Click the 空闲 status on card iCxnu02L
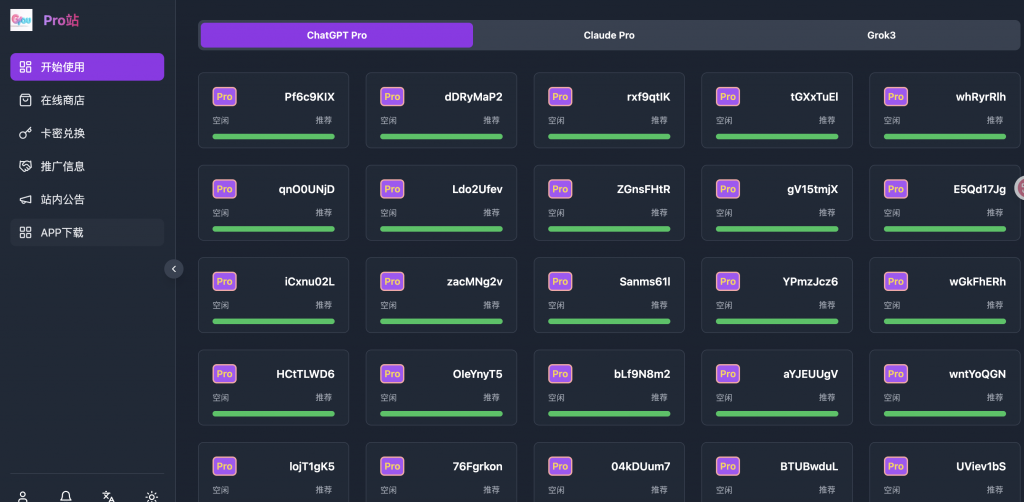This screenshot has height=502, width=1024. [x=221, y=305]
